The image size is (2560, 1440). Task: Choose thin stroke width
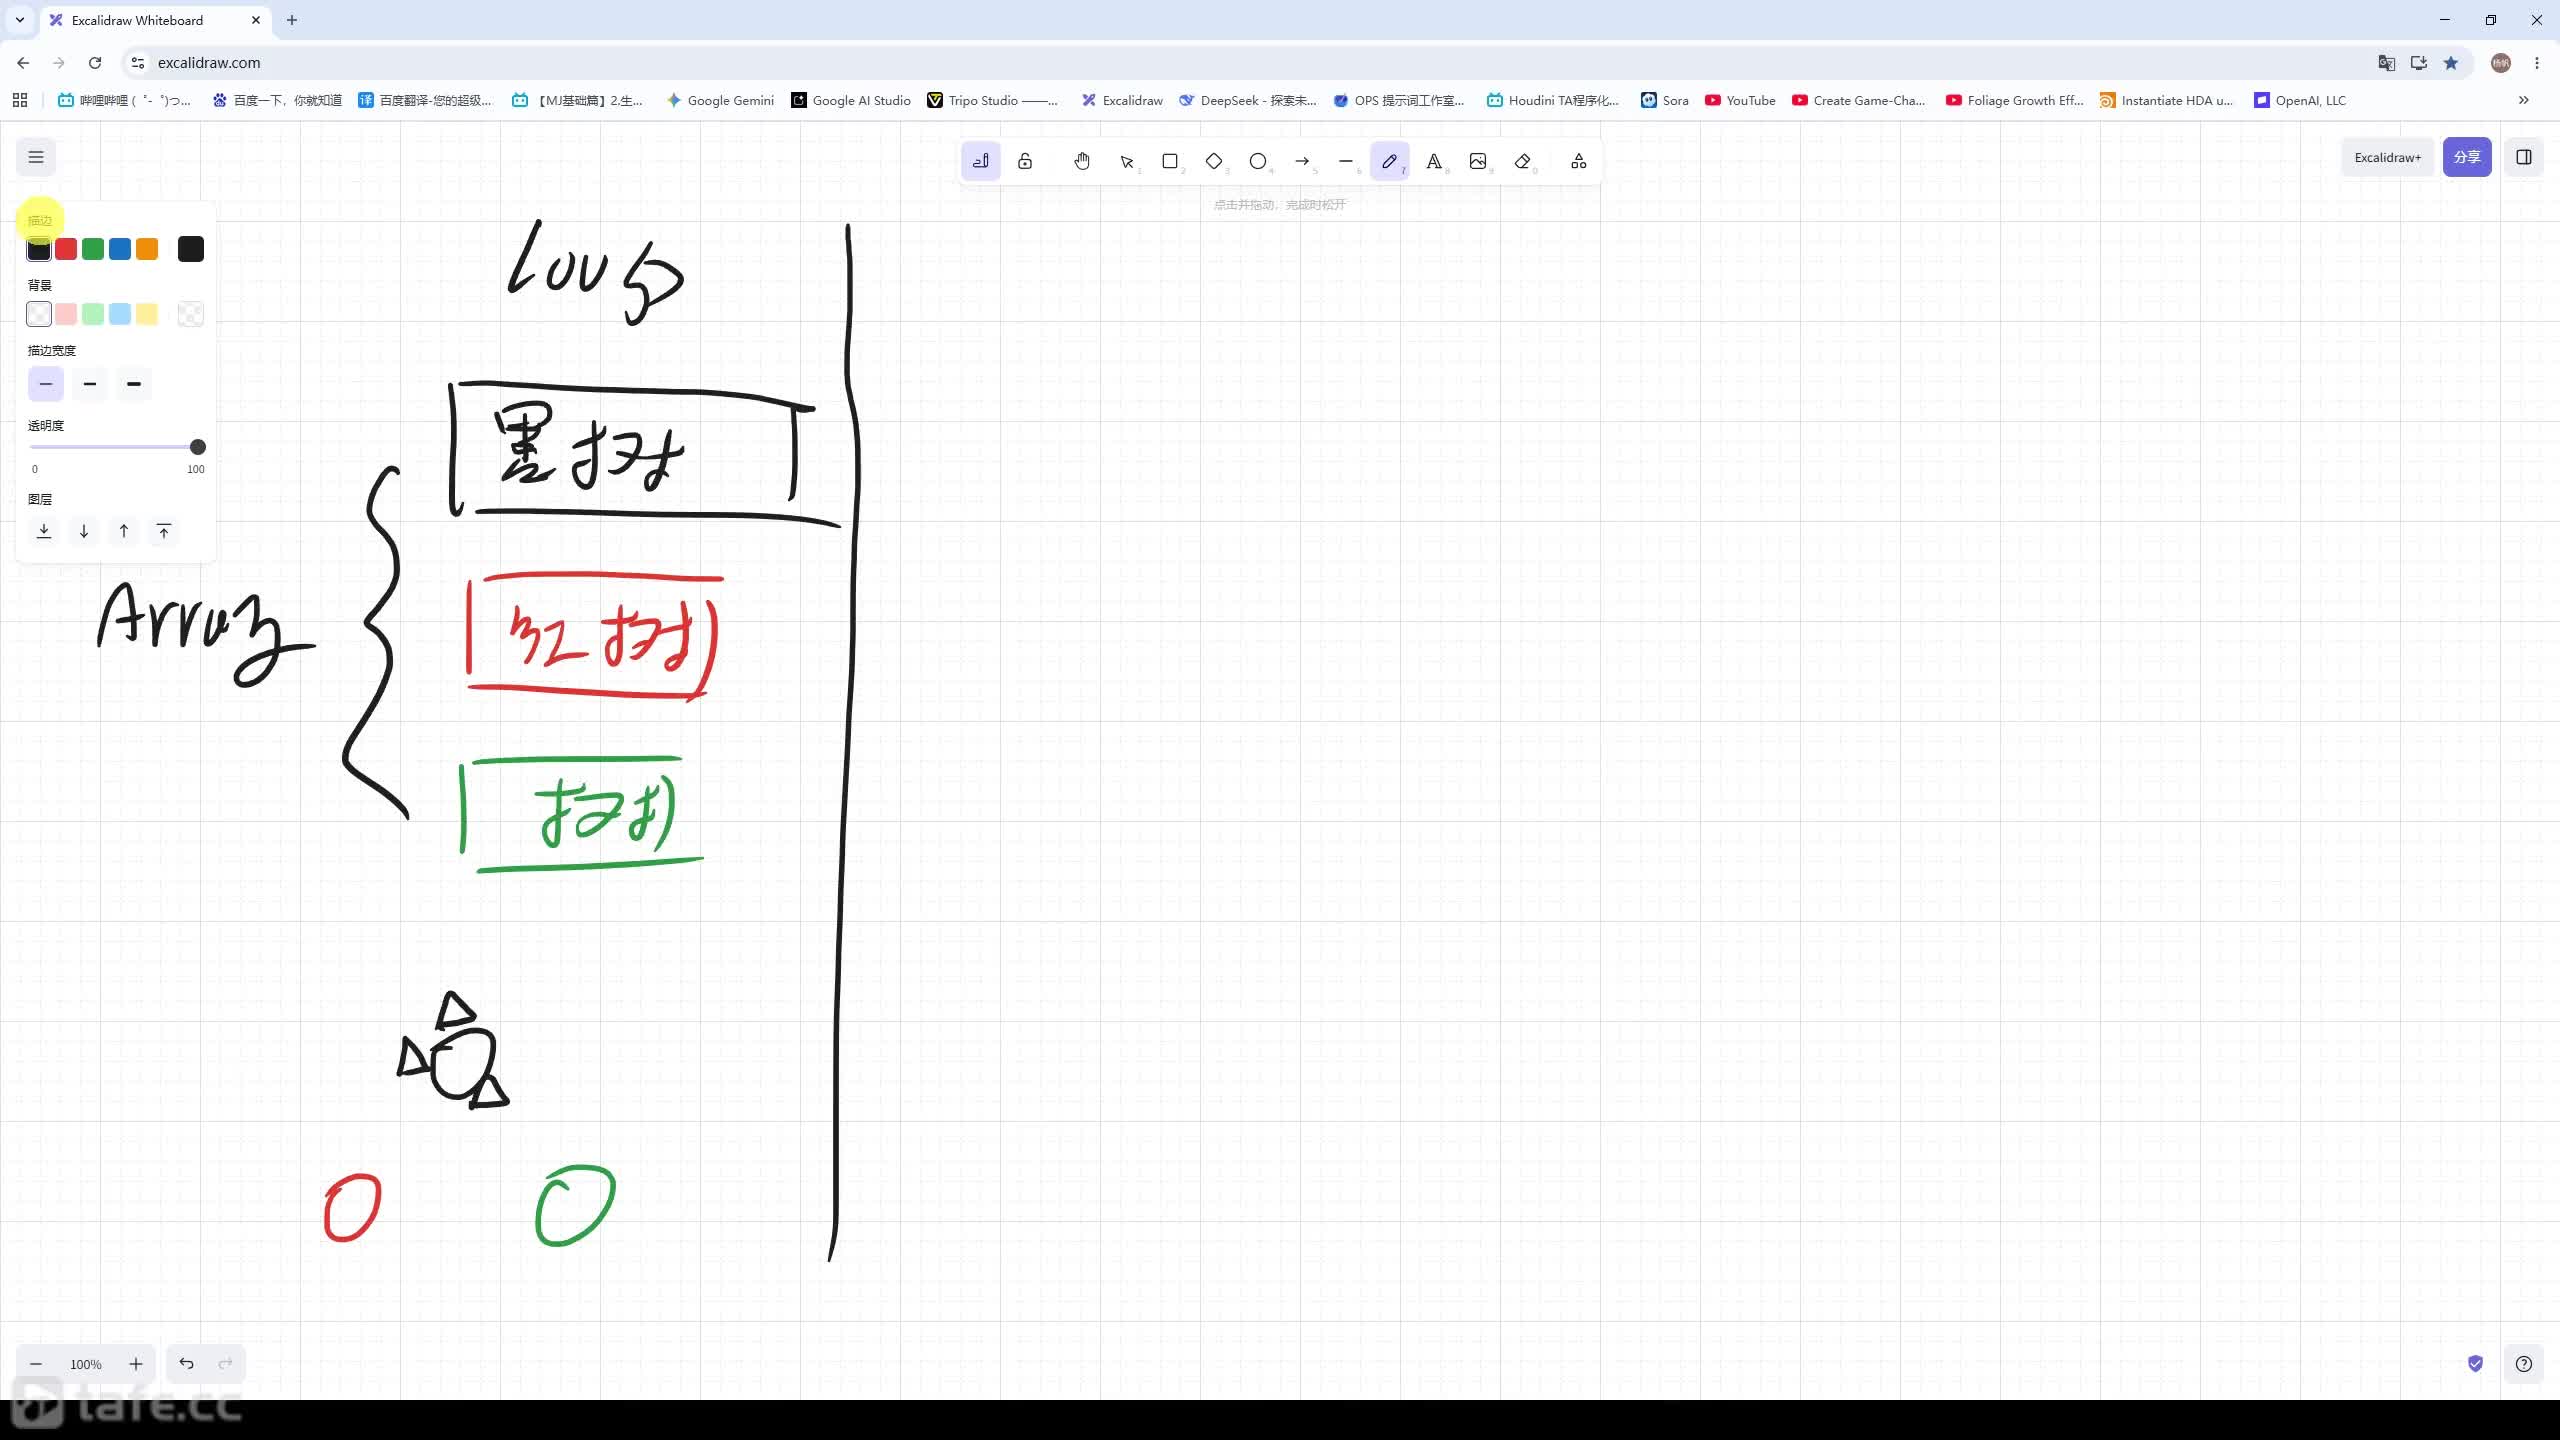click(x=46, y=384)
